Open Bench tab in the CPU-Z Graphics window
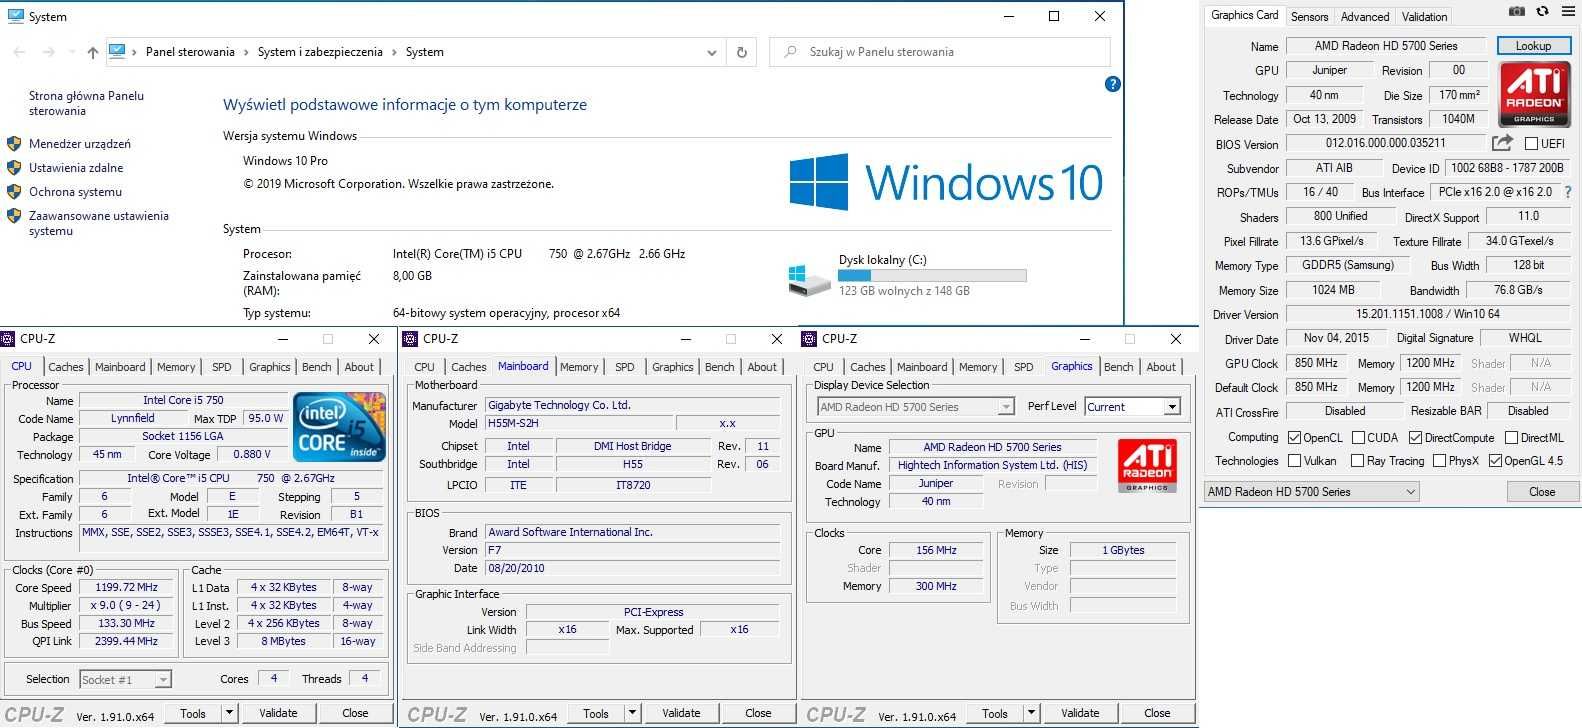Screen dimensions: 1582x728 click(1118, 367)
